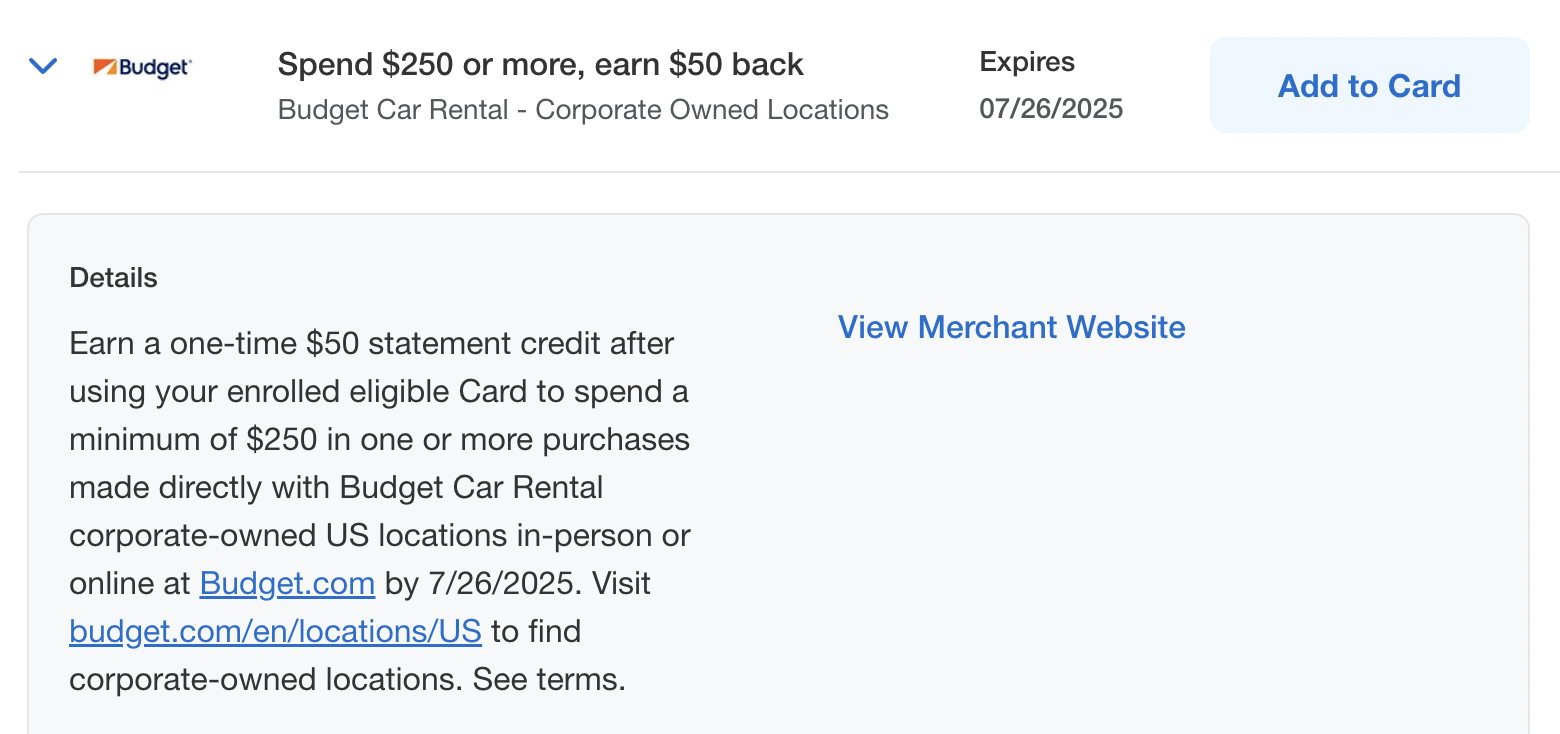Viewport: 1560px width, 734px height.
Task: Click the 'Spend $250 or more' offer title
Action: coord(540,65)
